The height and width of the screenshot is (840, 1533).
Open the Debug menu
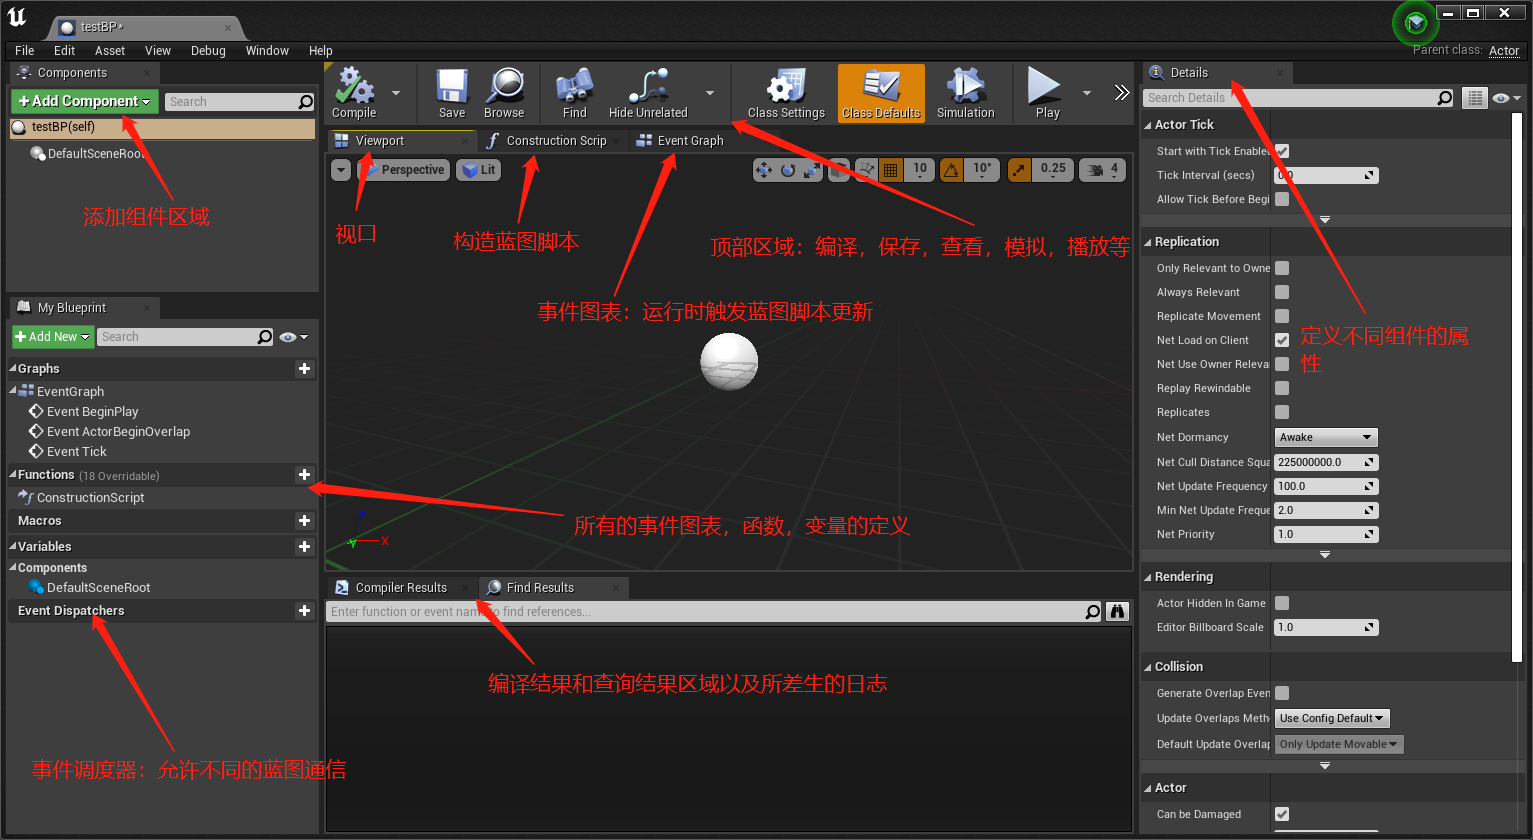[x=208, y=50]
